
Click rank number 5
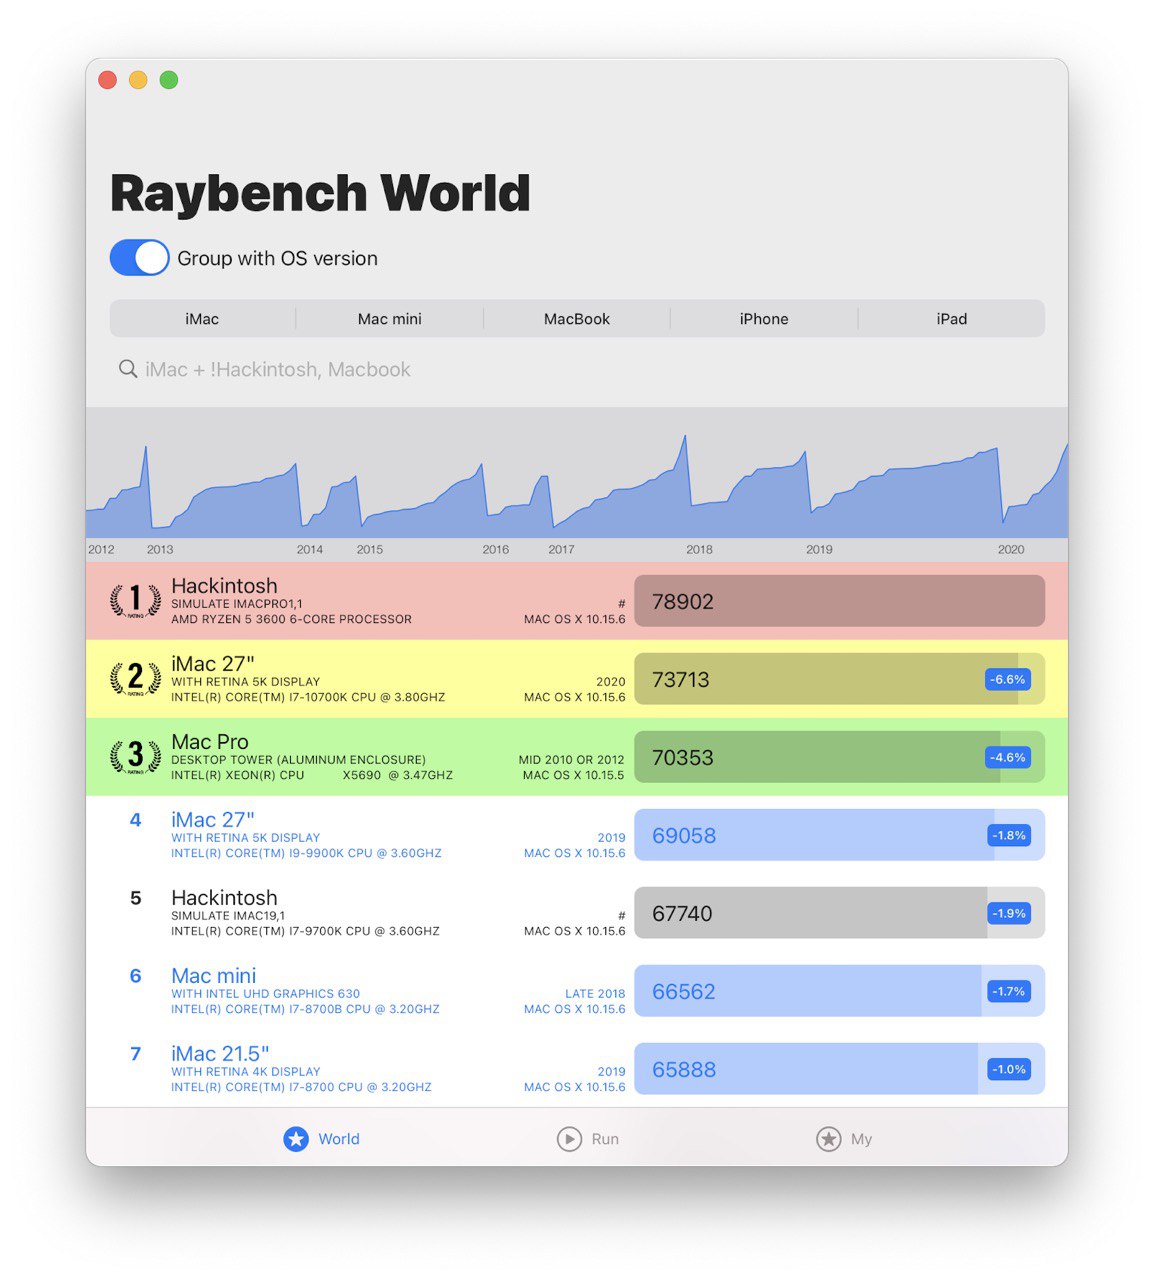coord(135,898)
